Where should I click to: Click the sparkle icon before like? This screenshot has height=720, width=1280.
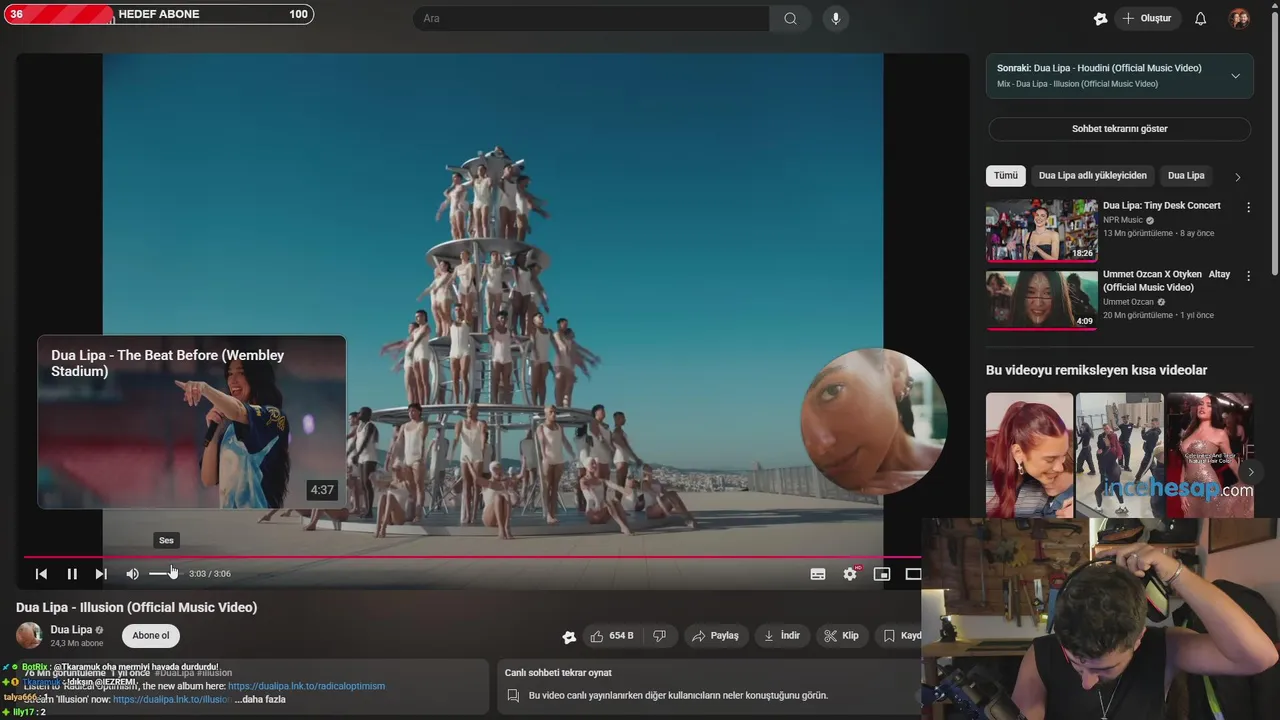569,637
